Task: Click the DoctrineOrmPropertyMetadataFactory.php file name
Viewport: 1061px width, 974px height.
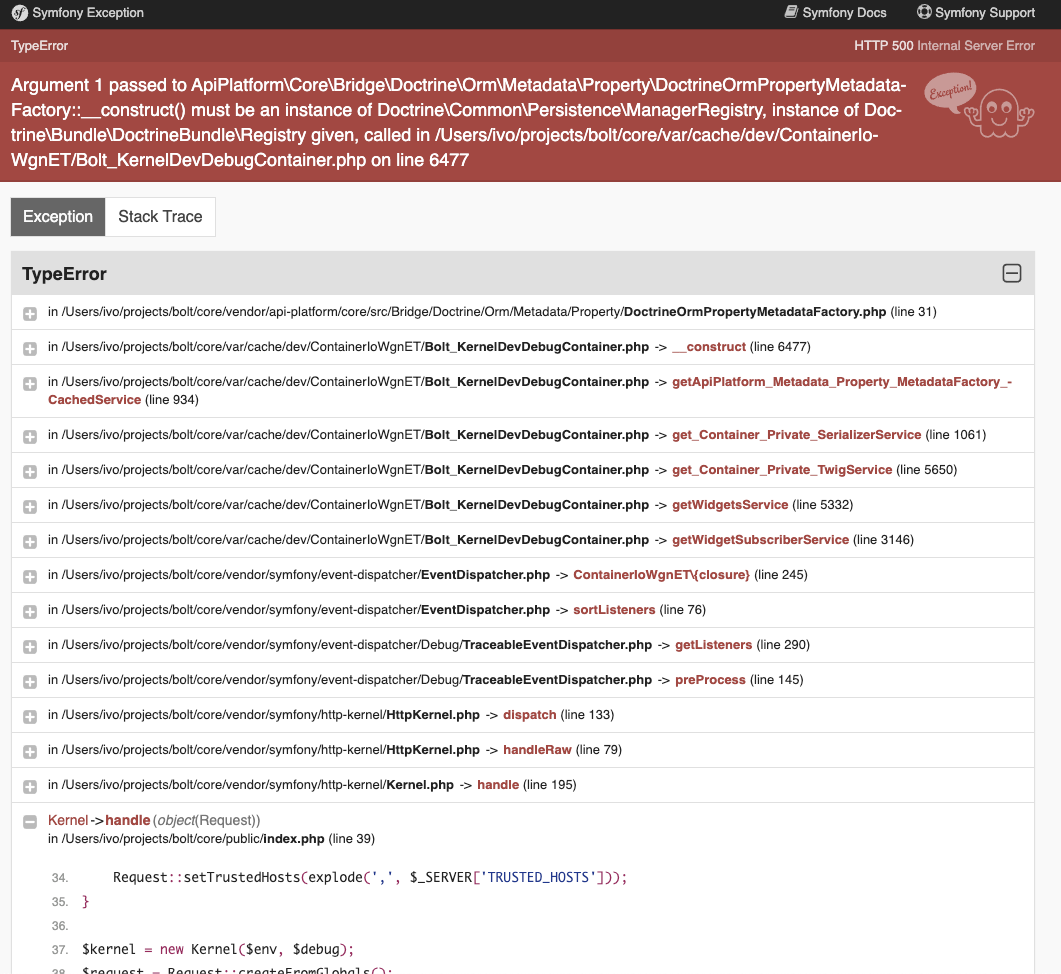Action: click(754, 312)
